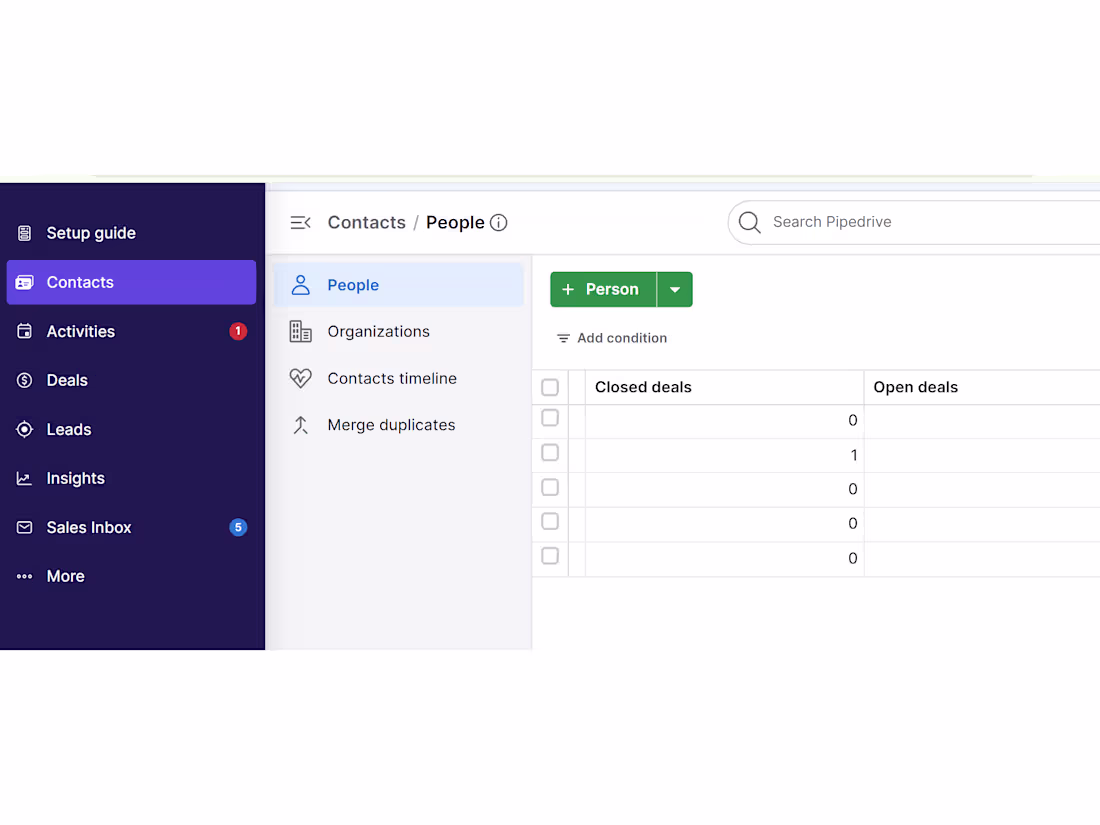
Task: Open the Merge duplicates submenu item
Action: coord(398,425)
